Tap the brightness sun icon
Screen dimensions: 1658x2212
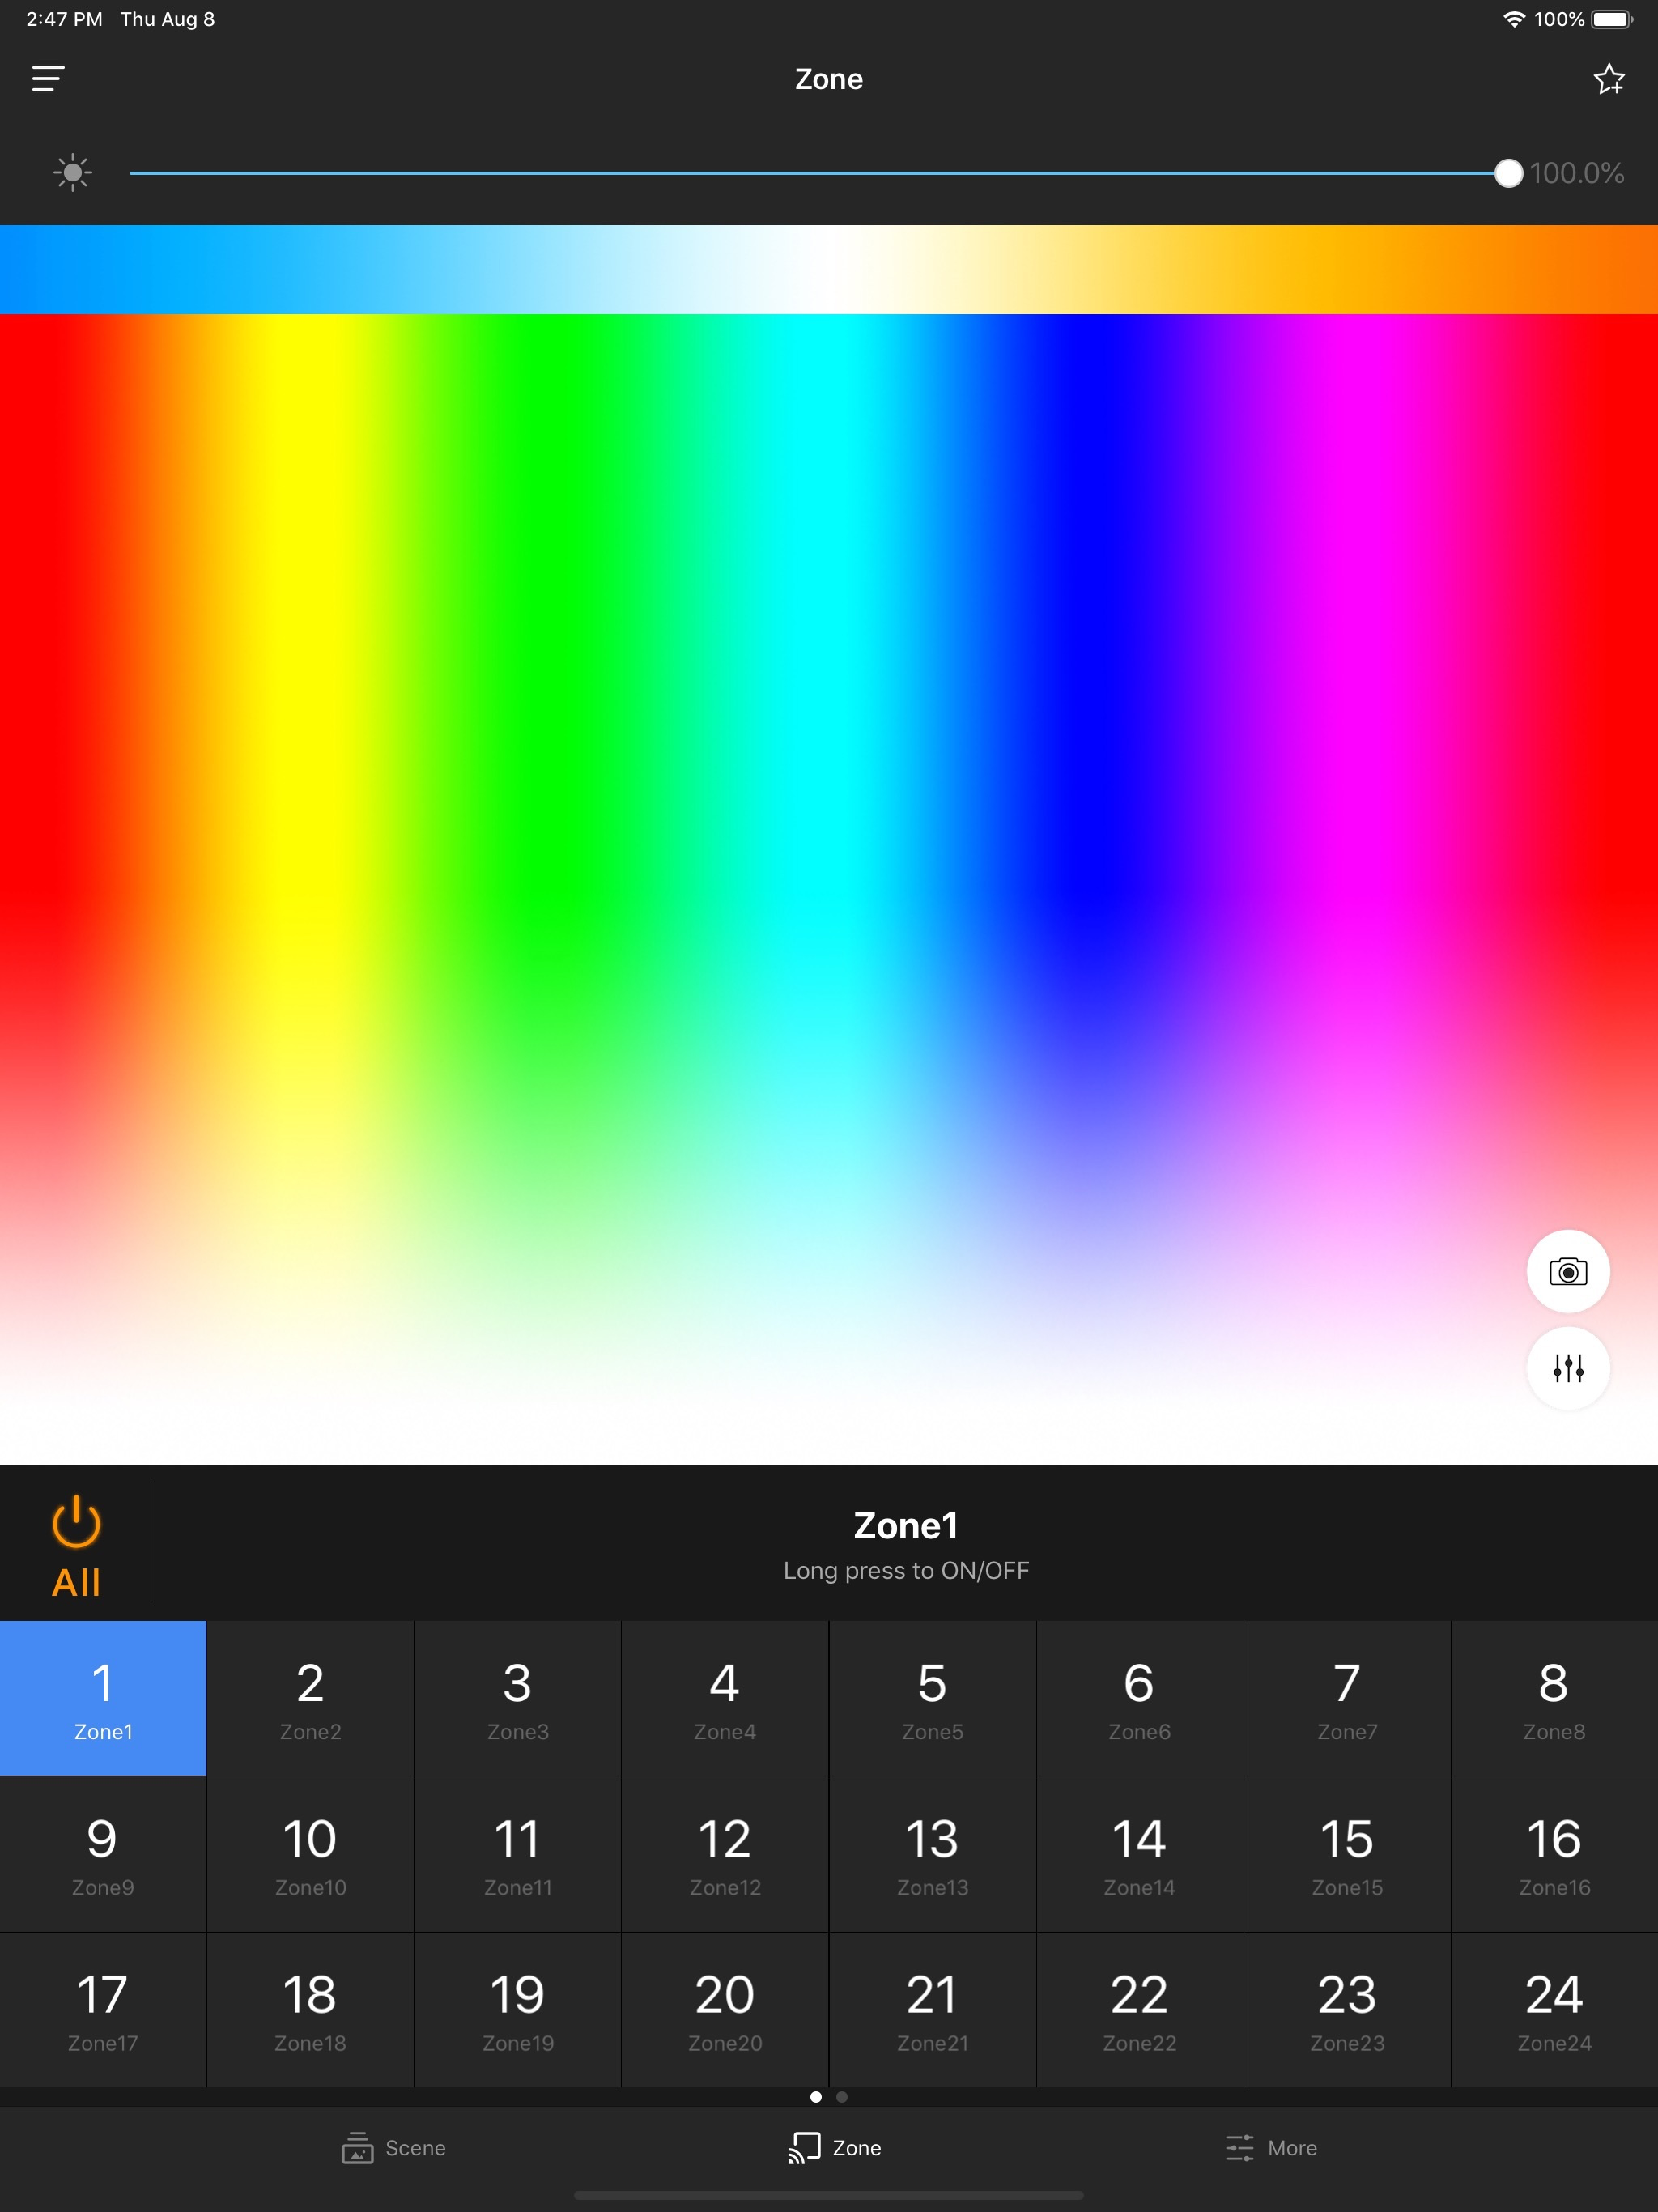click(x=72, y=173)
